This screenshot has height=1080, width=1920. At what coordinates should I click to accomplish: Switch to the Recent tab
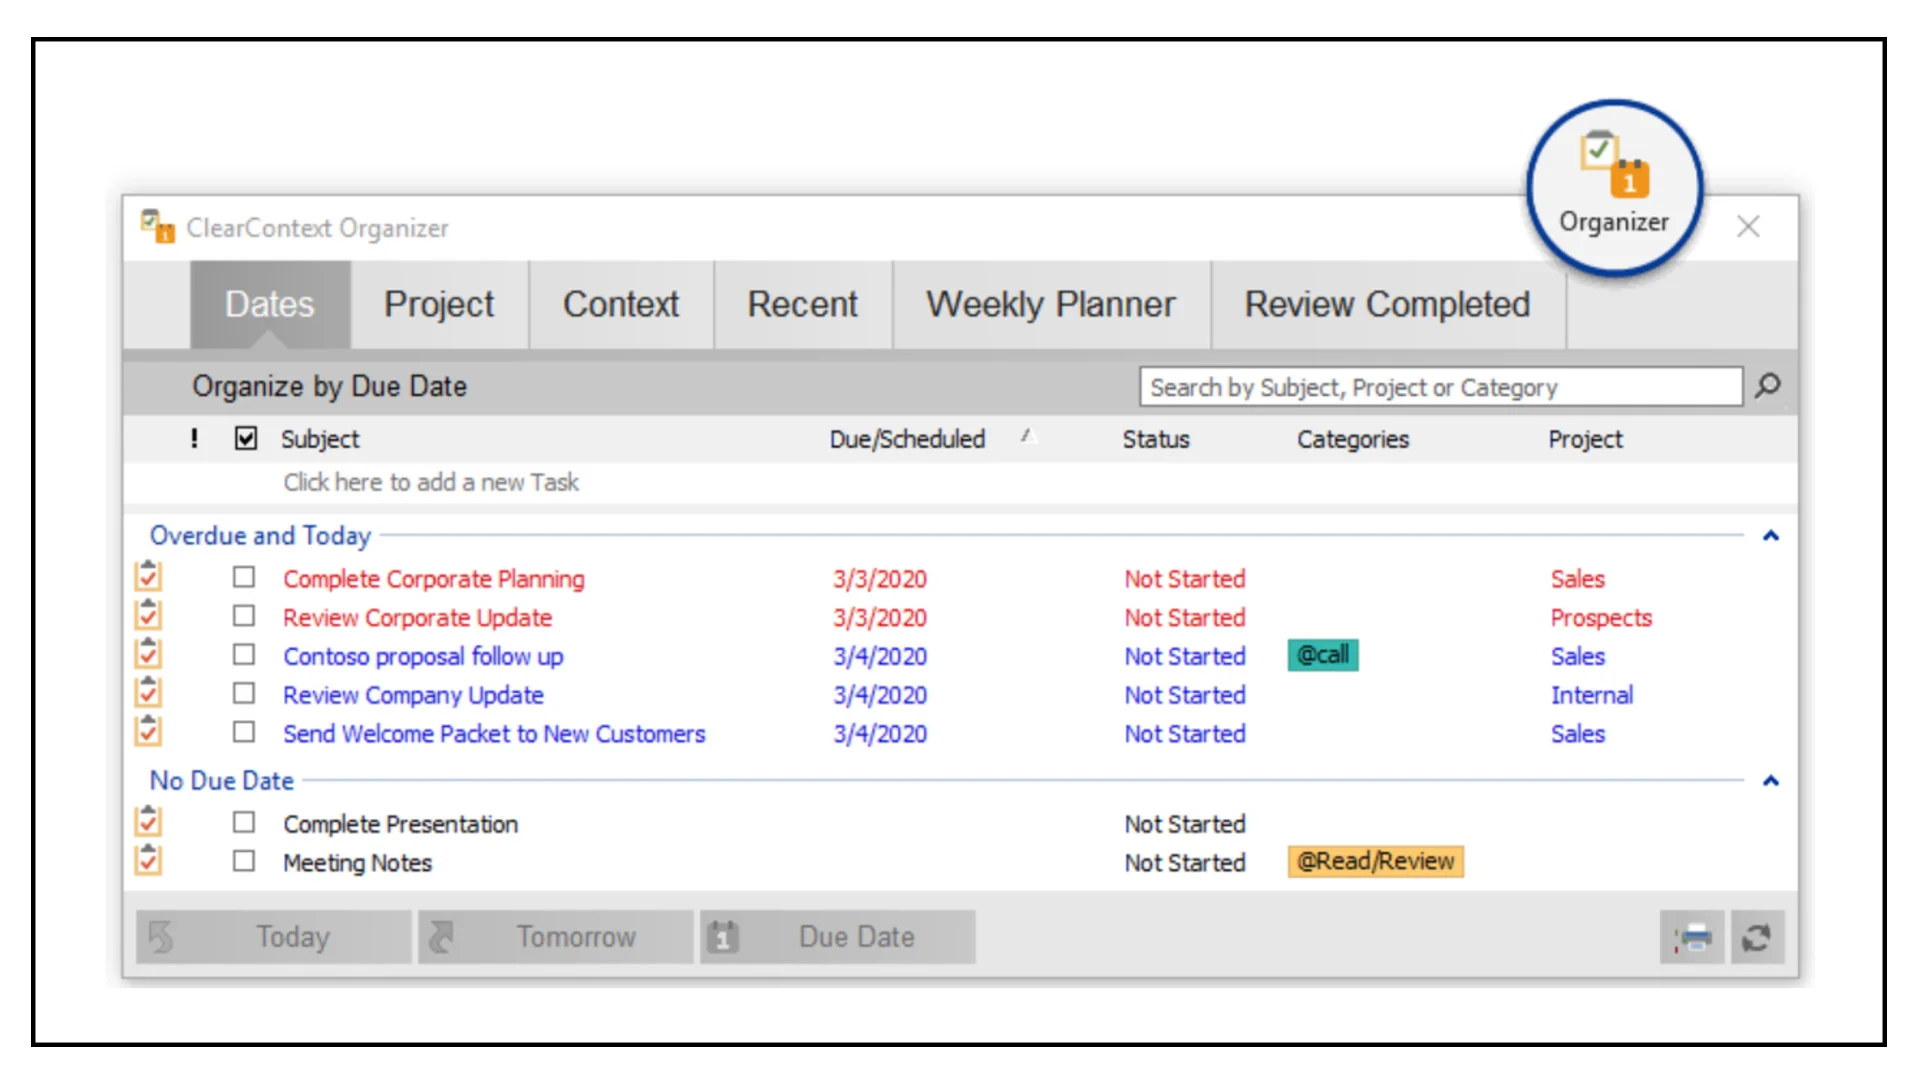[803, 304]
